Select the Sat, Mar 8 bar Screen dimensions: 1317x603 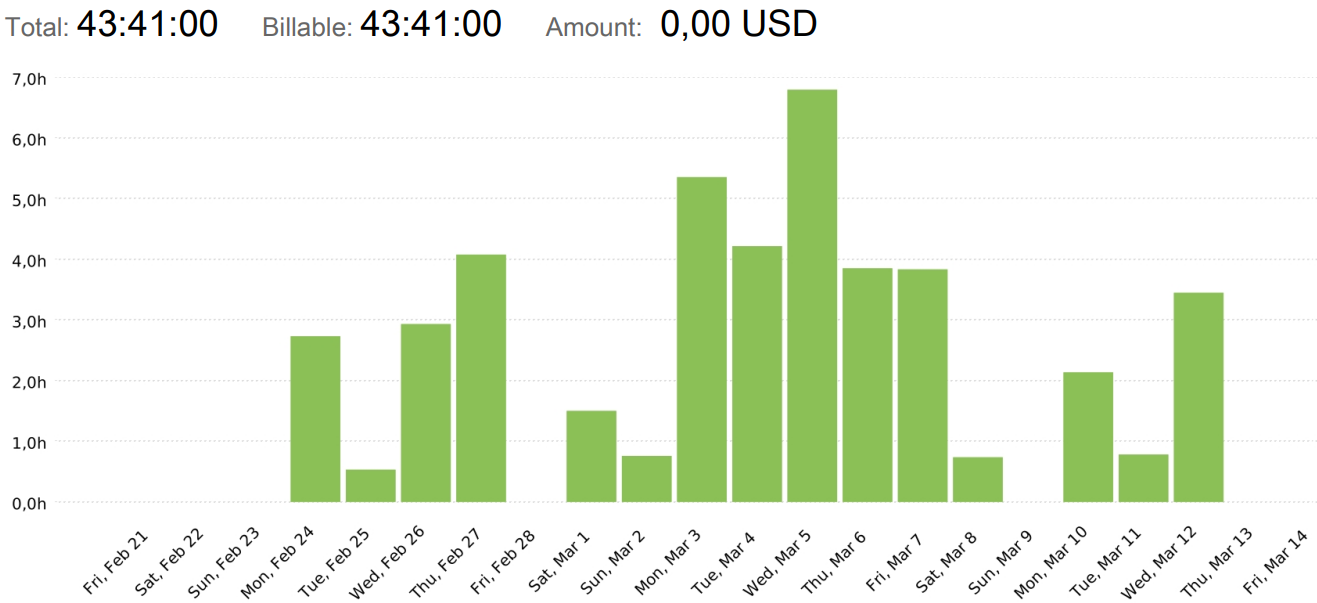tap(978, 480)
